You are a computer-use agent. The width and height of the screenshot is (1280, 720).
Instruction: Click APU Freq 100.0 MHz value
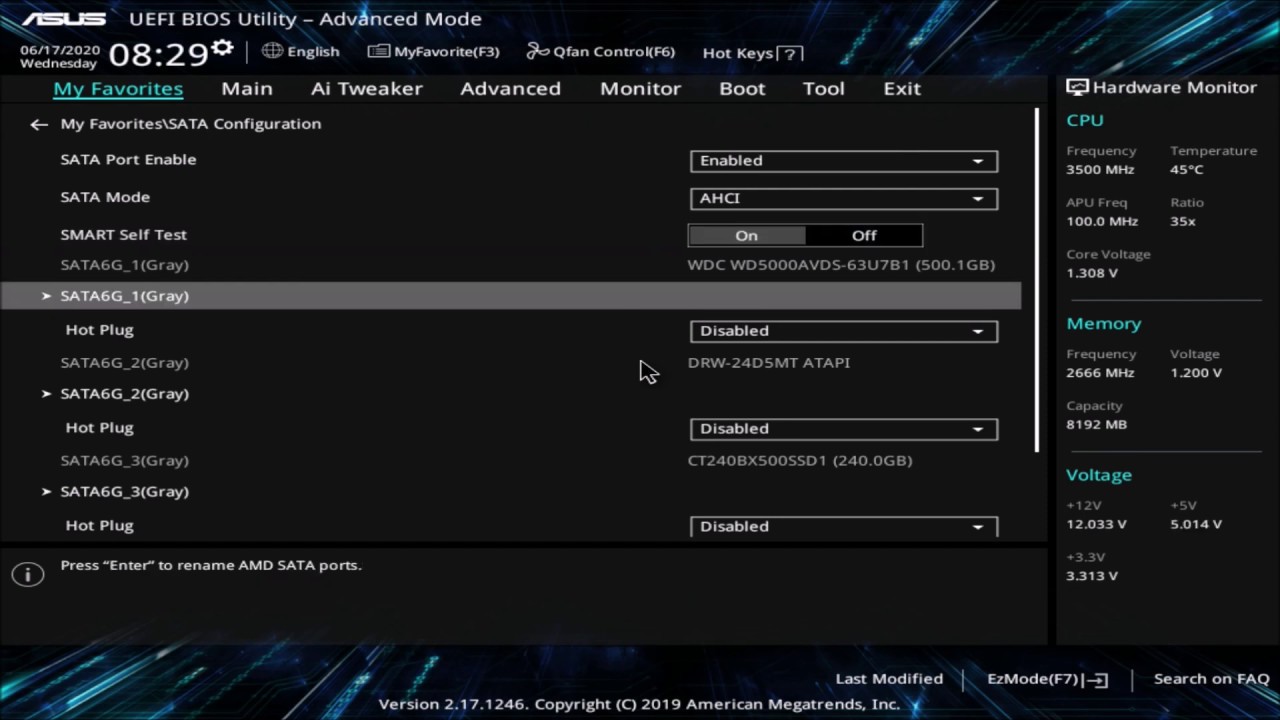coord(1102,222)
